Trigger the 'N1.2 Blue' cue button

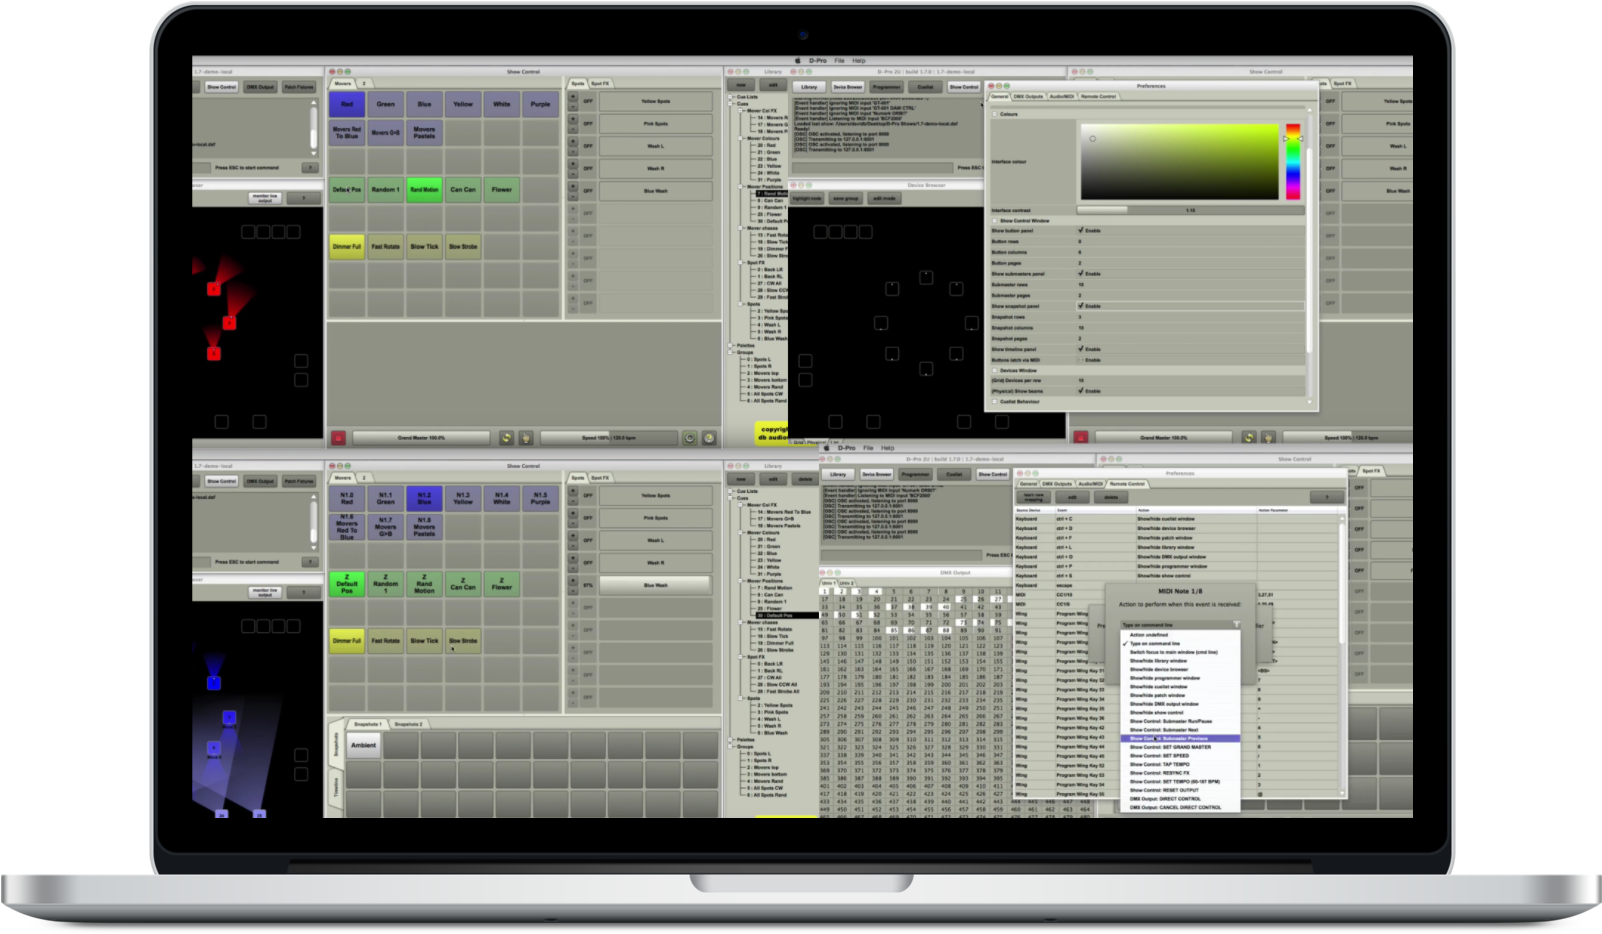tap(424, 498)
